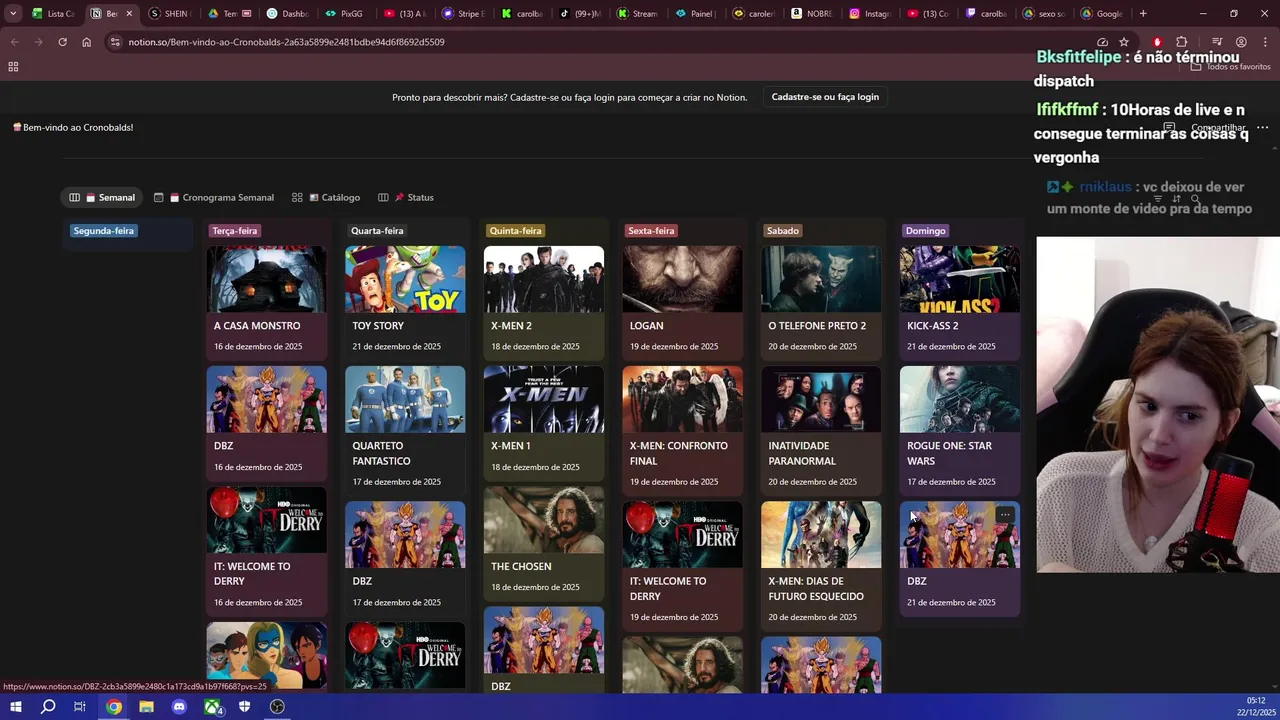Open the X-MEN 2 card
1280x720 pixels.
point(544,303)
